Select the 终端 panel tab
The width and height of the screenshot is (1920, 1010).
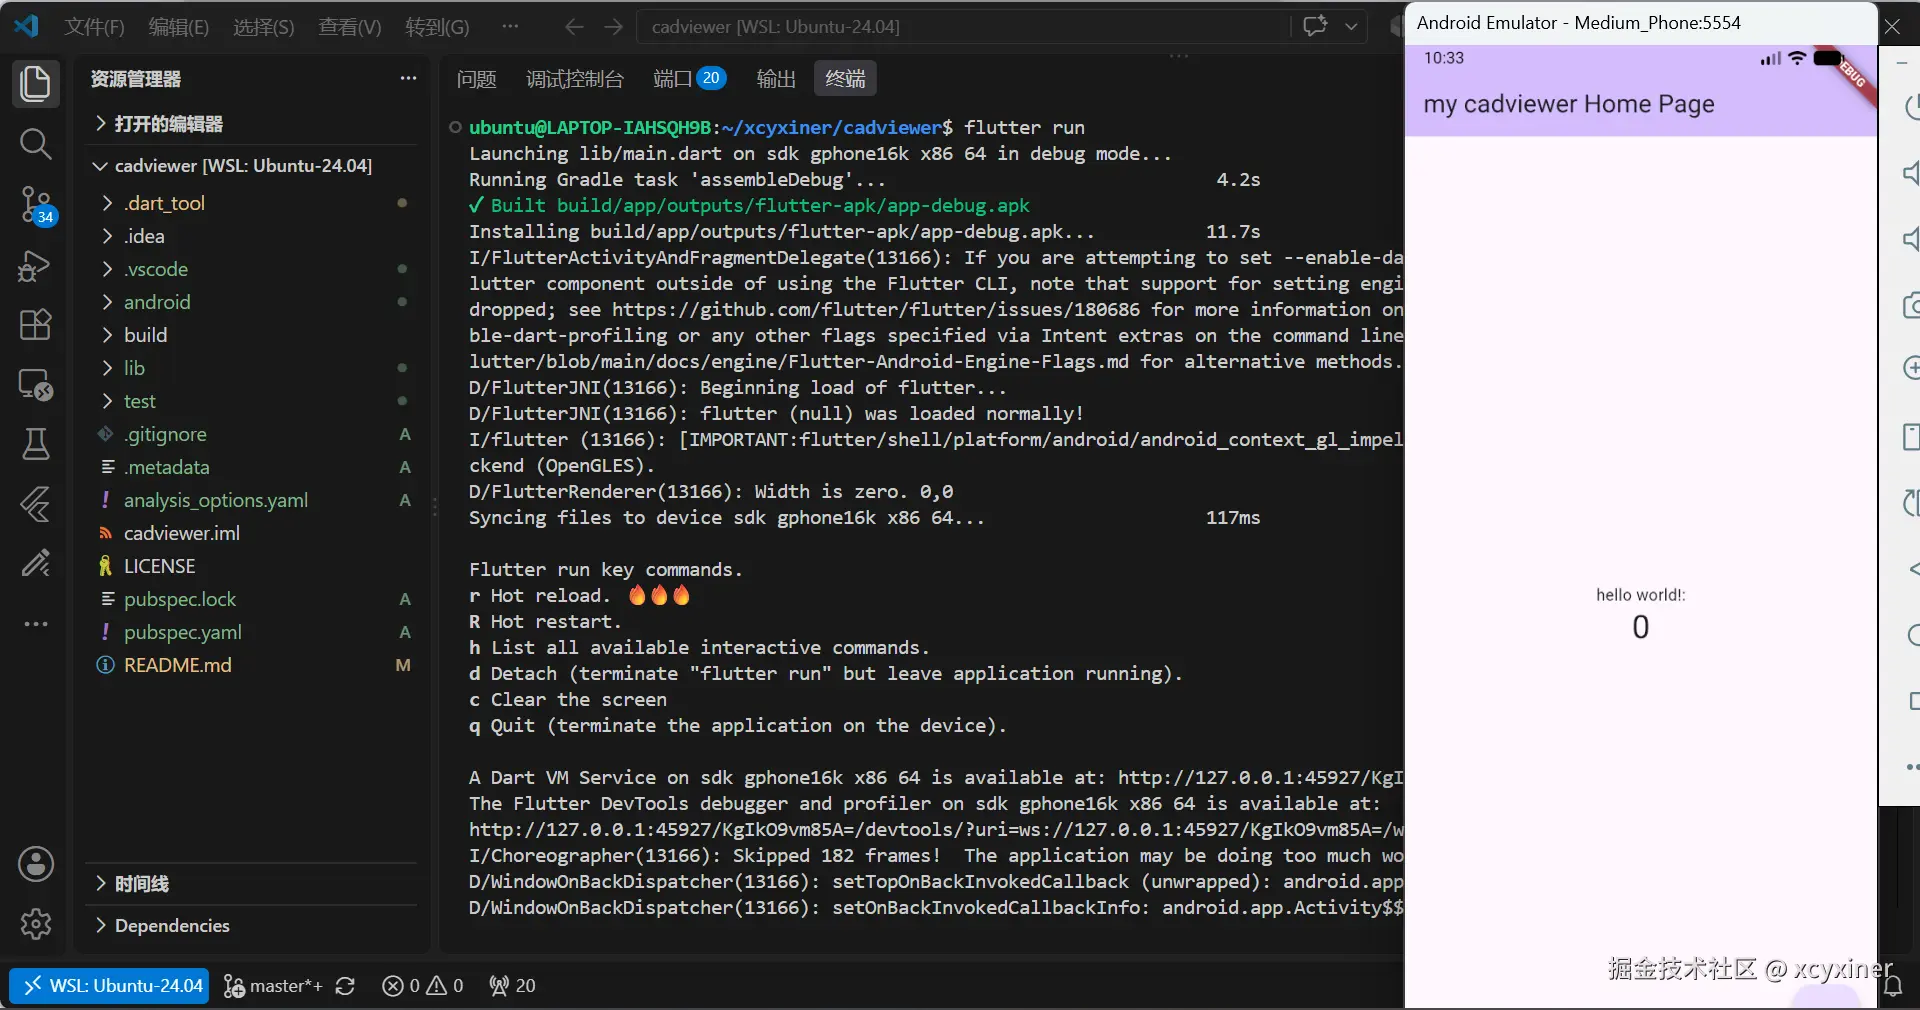(845, 79)
